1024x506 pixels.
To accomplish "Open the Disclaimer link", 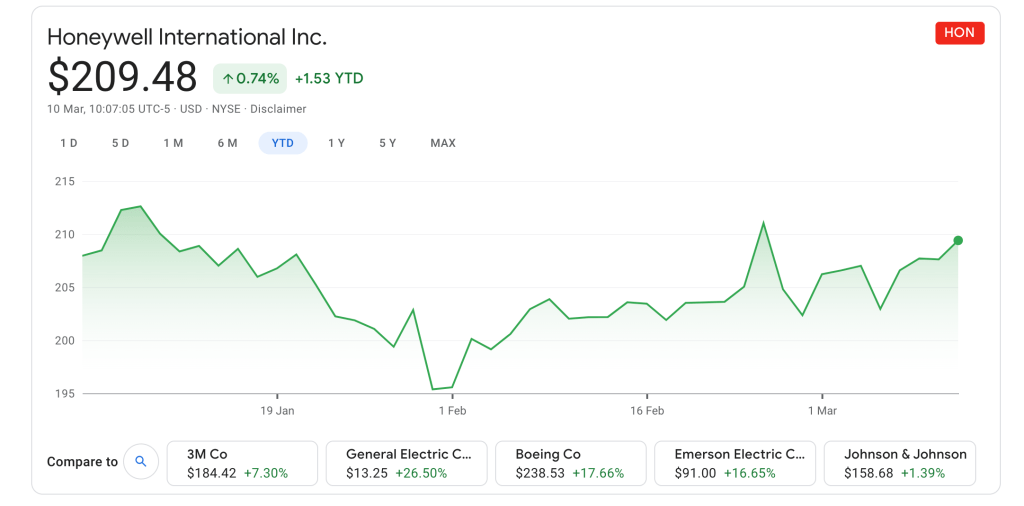I will click(278, 109).
